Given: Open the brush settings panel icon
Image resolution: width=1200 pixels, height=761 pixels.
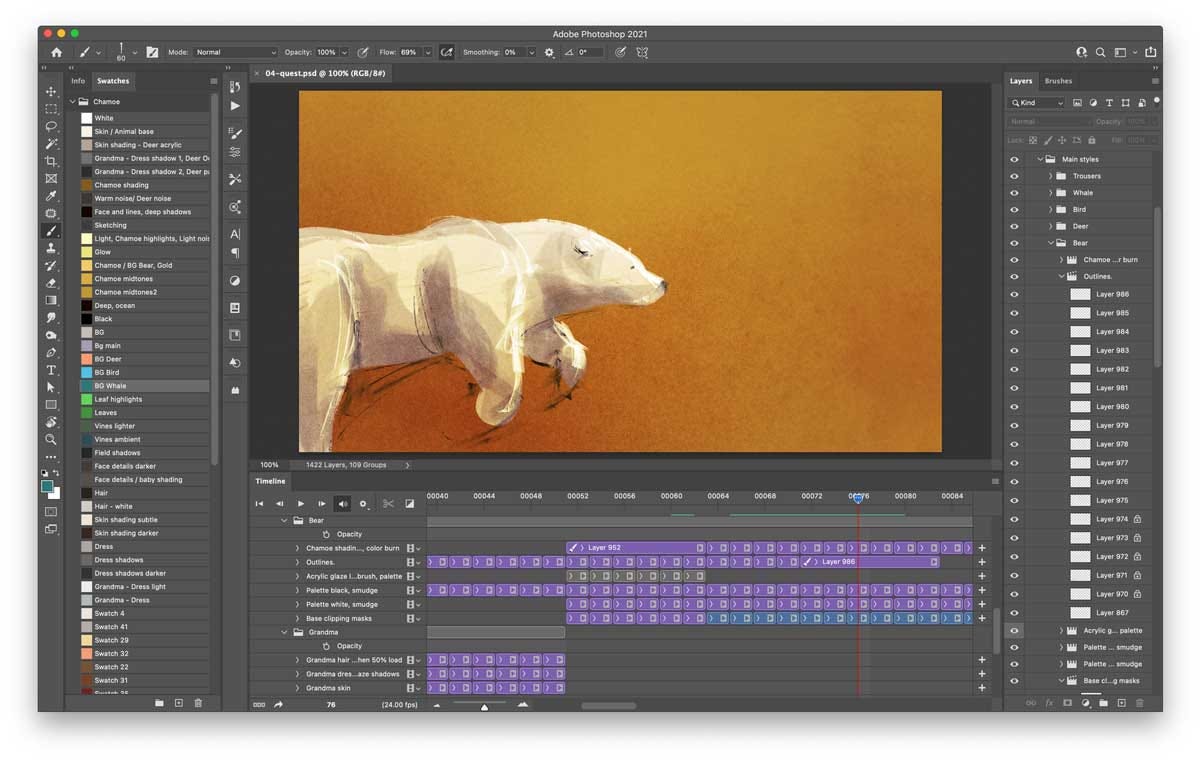Looking at the screenshot, I should click(152, 52).
